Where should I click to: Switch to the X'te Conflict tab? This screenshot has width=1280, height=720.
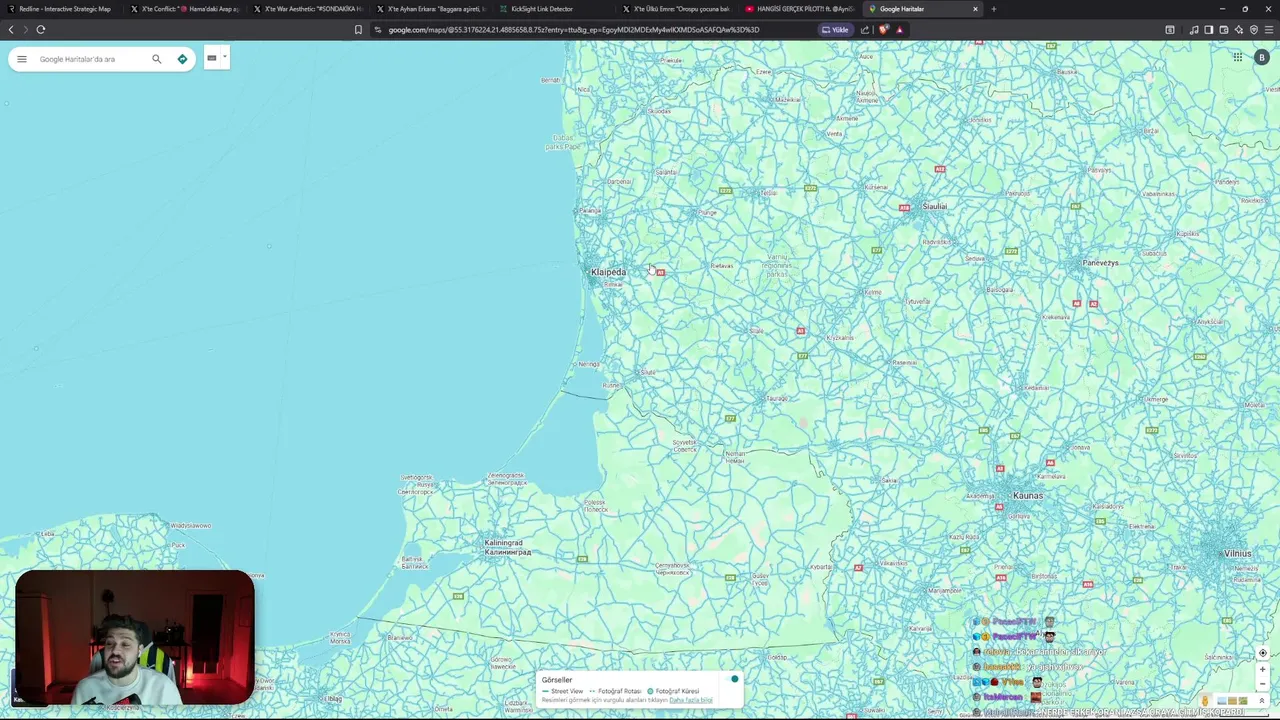185,9
